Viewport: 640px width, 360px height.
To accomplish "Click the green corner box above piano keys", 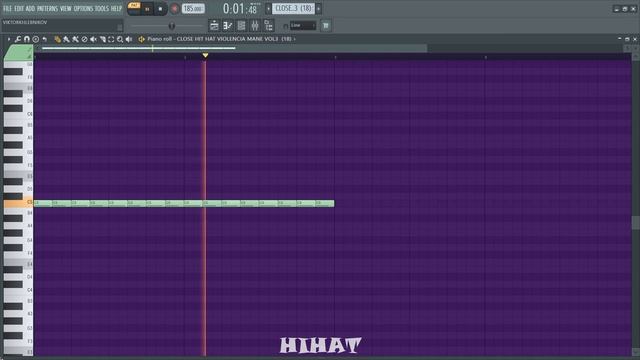I will tap(18, 52).
